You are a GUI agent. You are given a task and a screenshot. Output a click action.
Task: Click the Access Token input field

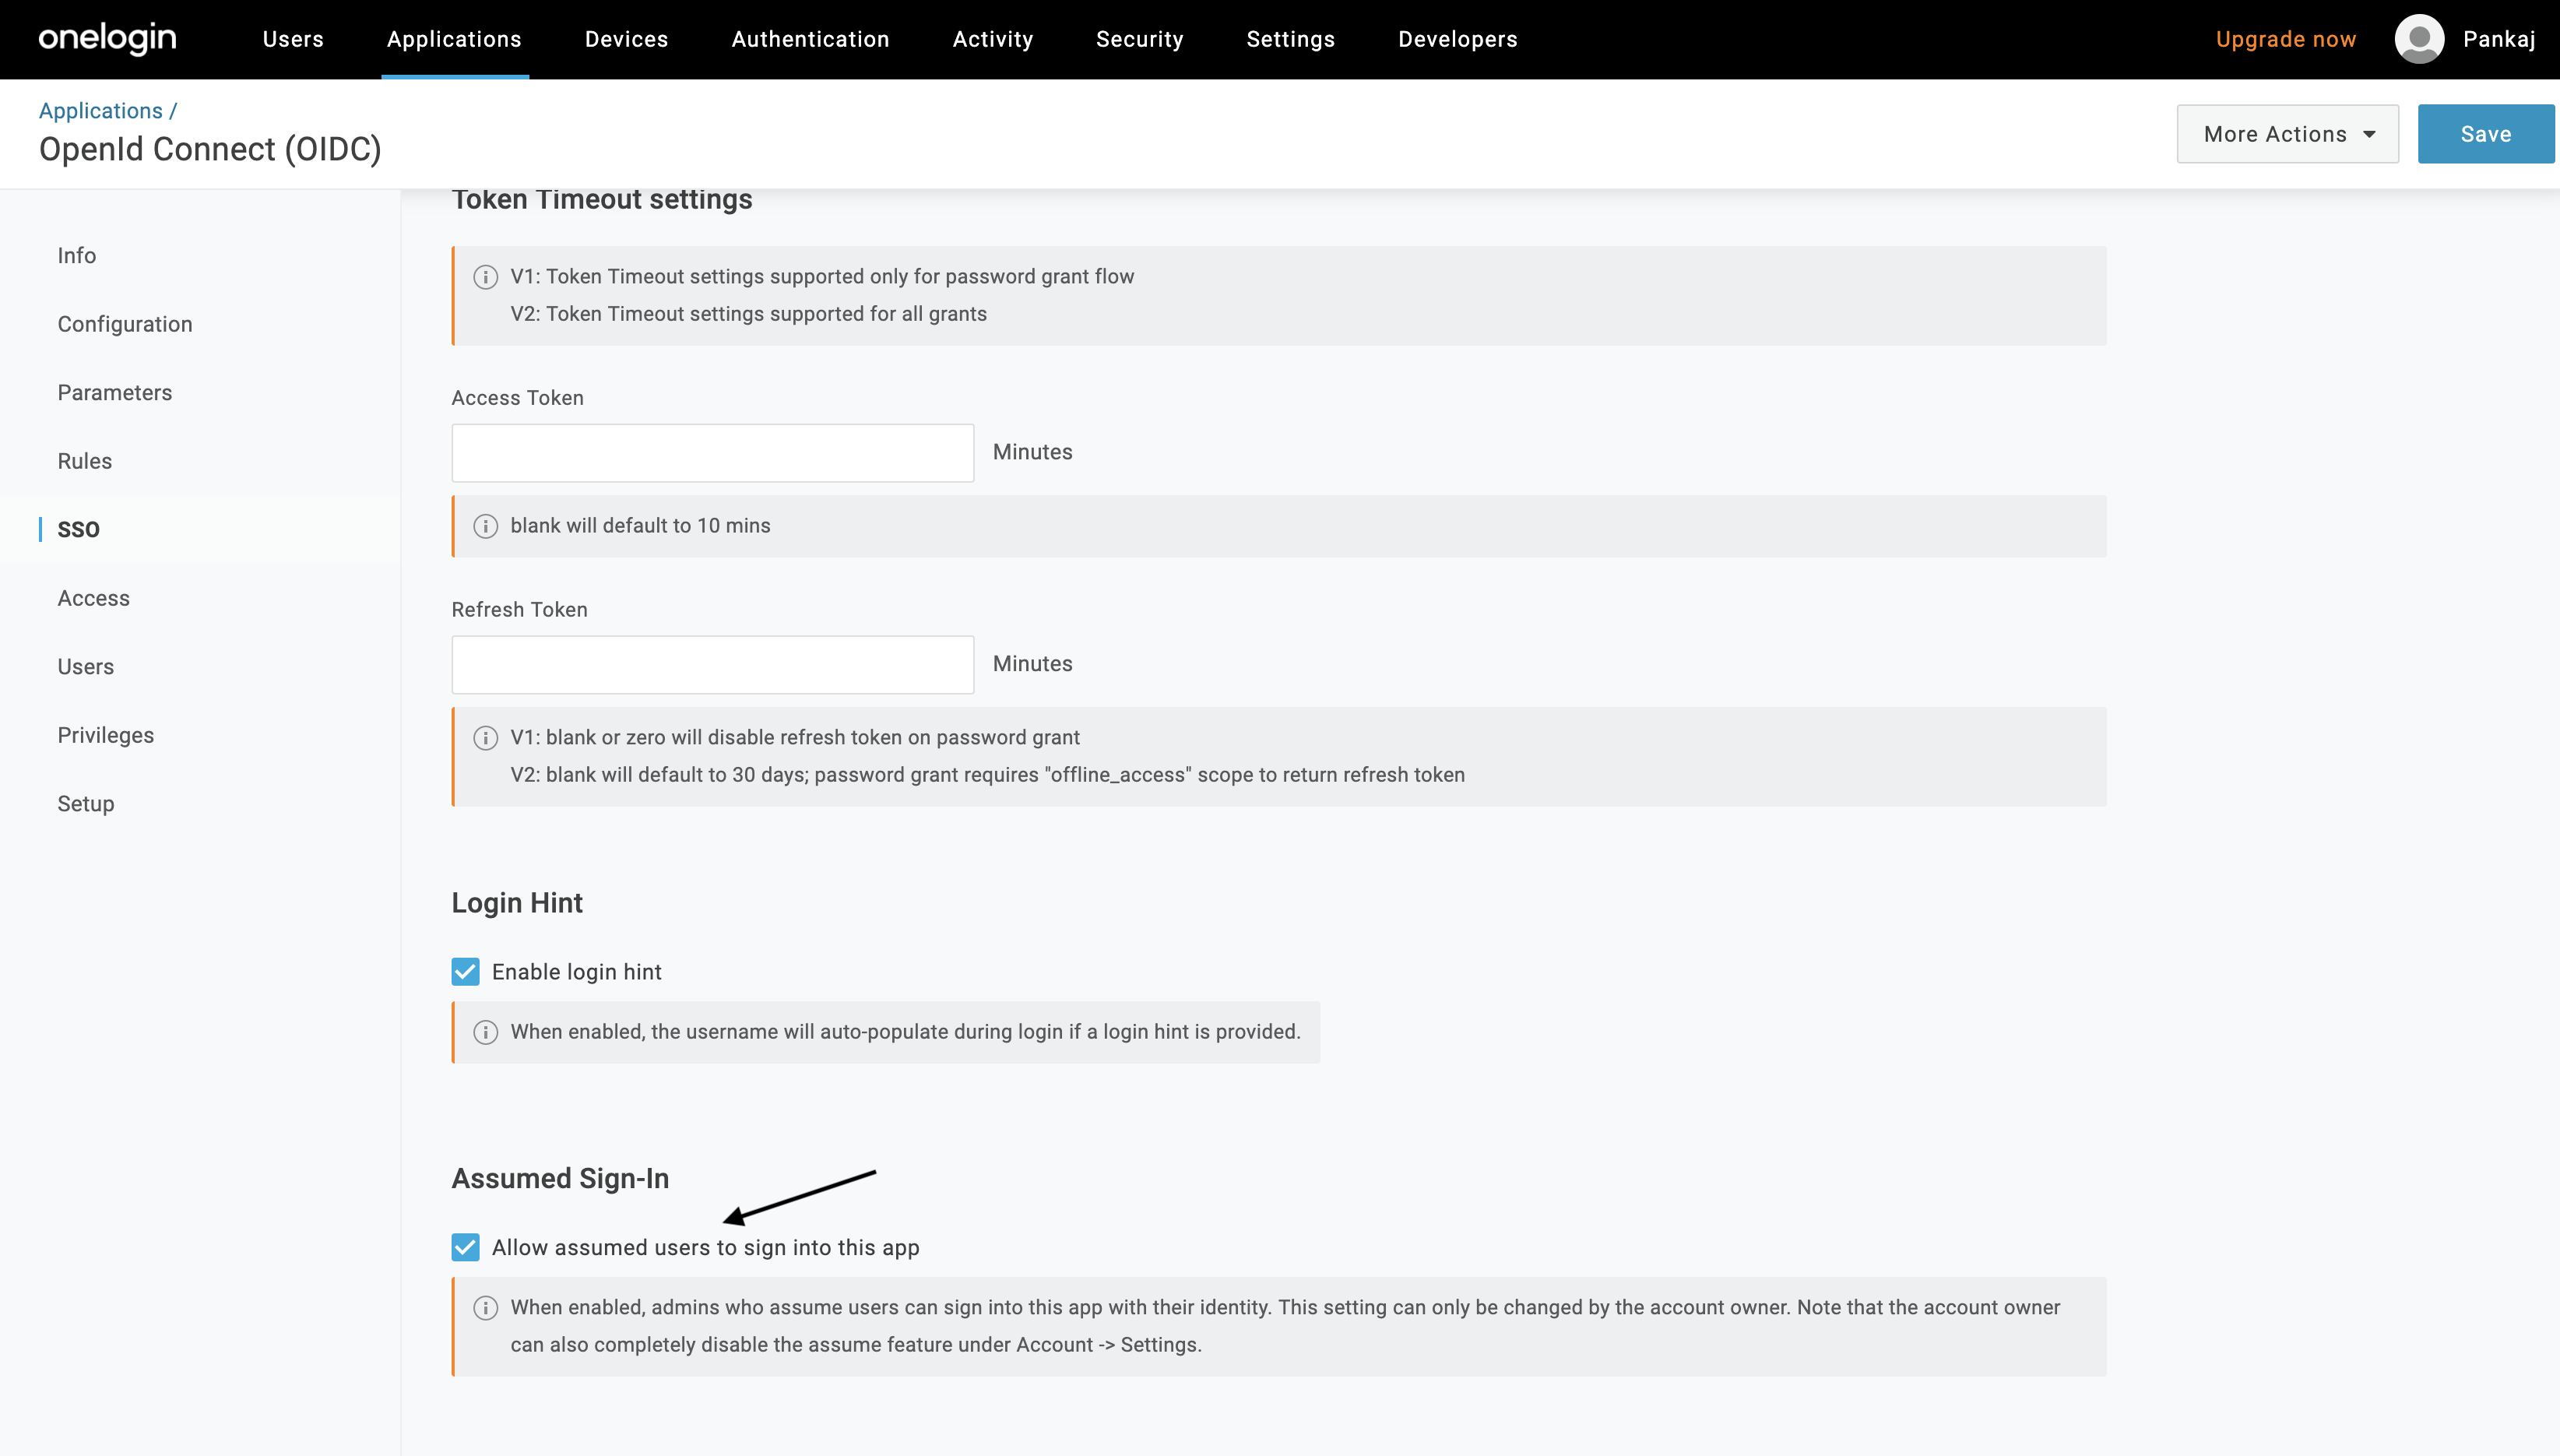tap(712, 452)
